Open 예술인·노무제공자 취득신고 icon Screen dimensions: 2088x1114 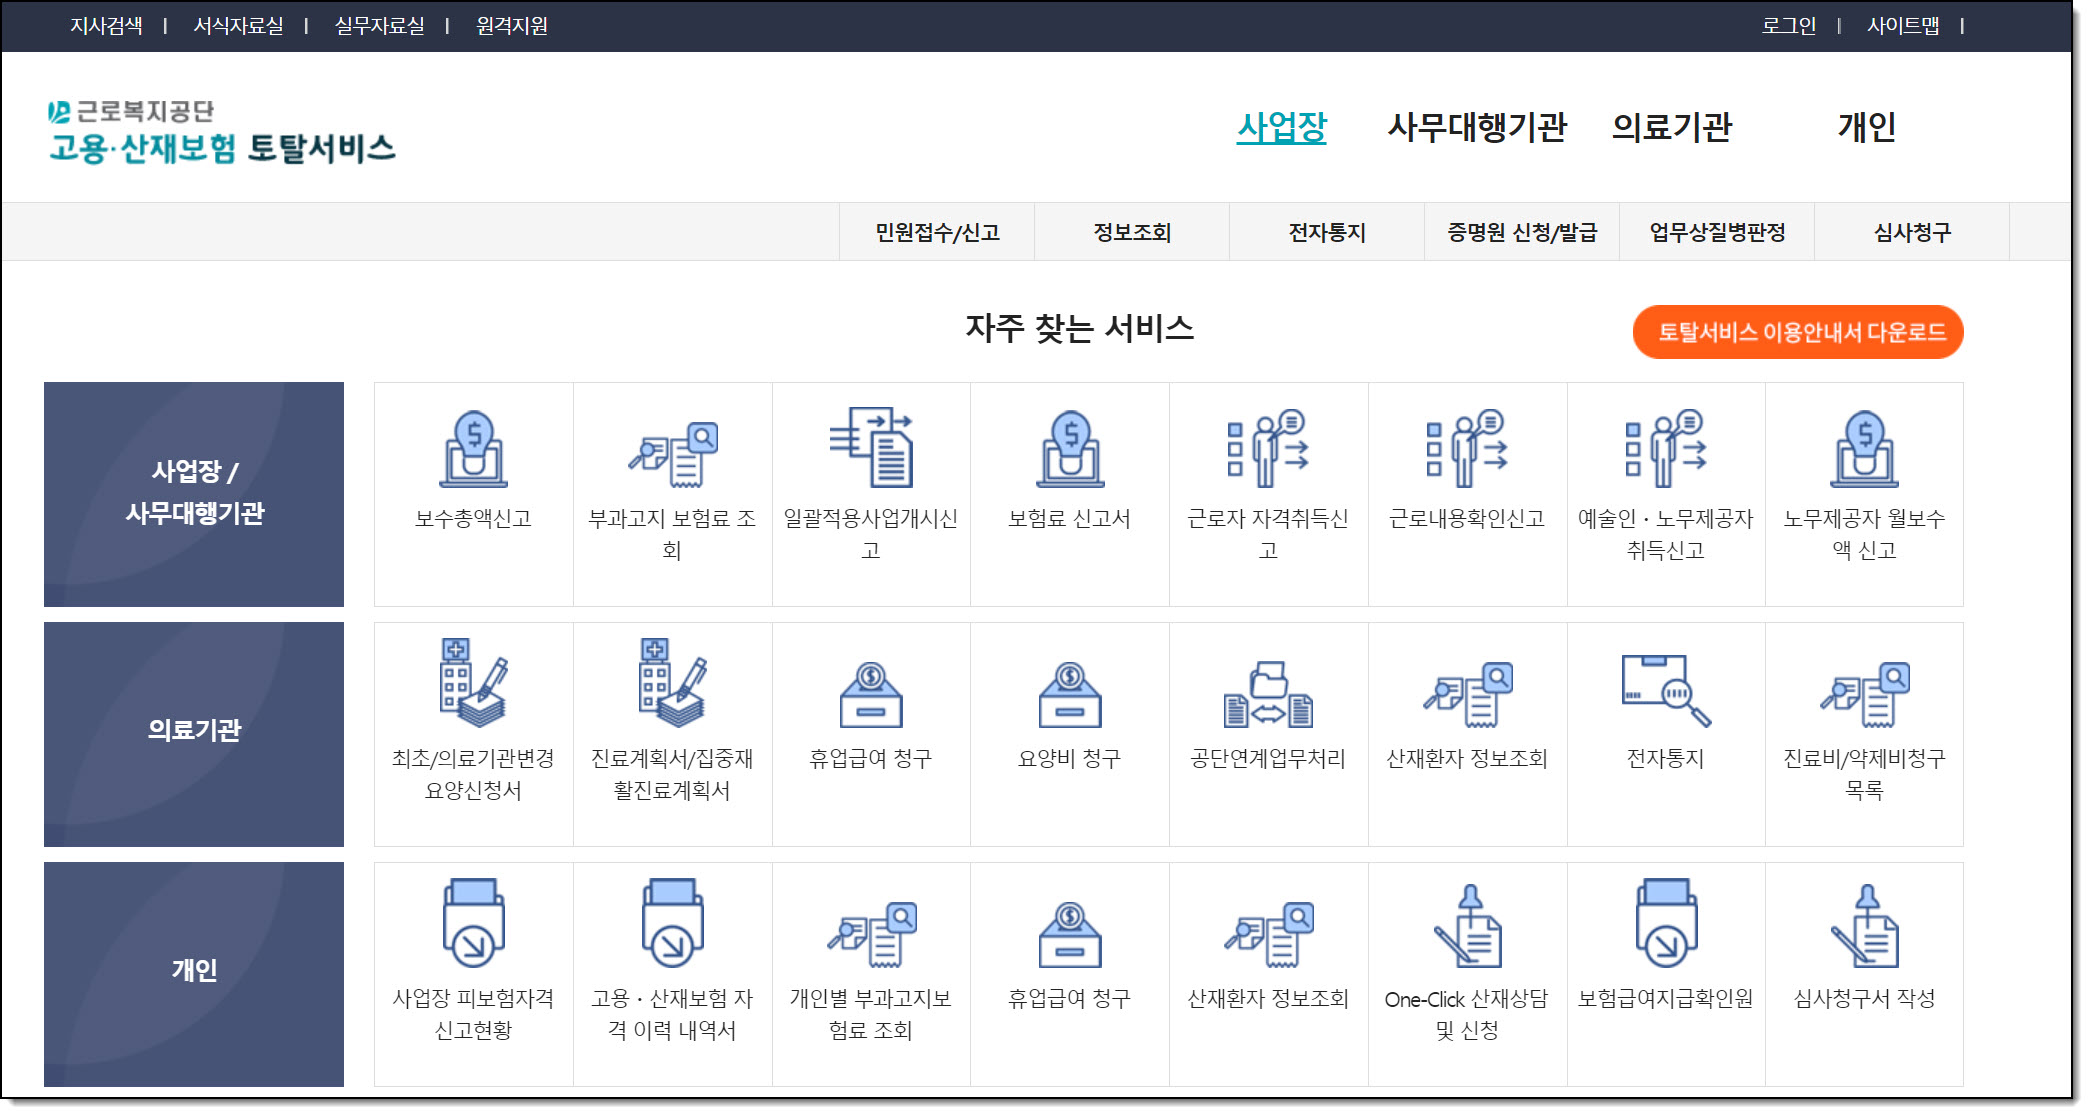click(x=1665, y=448)
